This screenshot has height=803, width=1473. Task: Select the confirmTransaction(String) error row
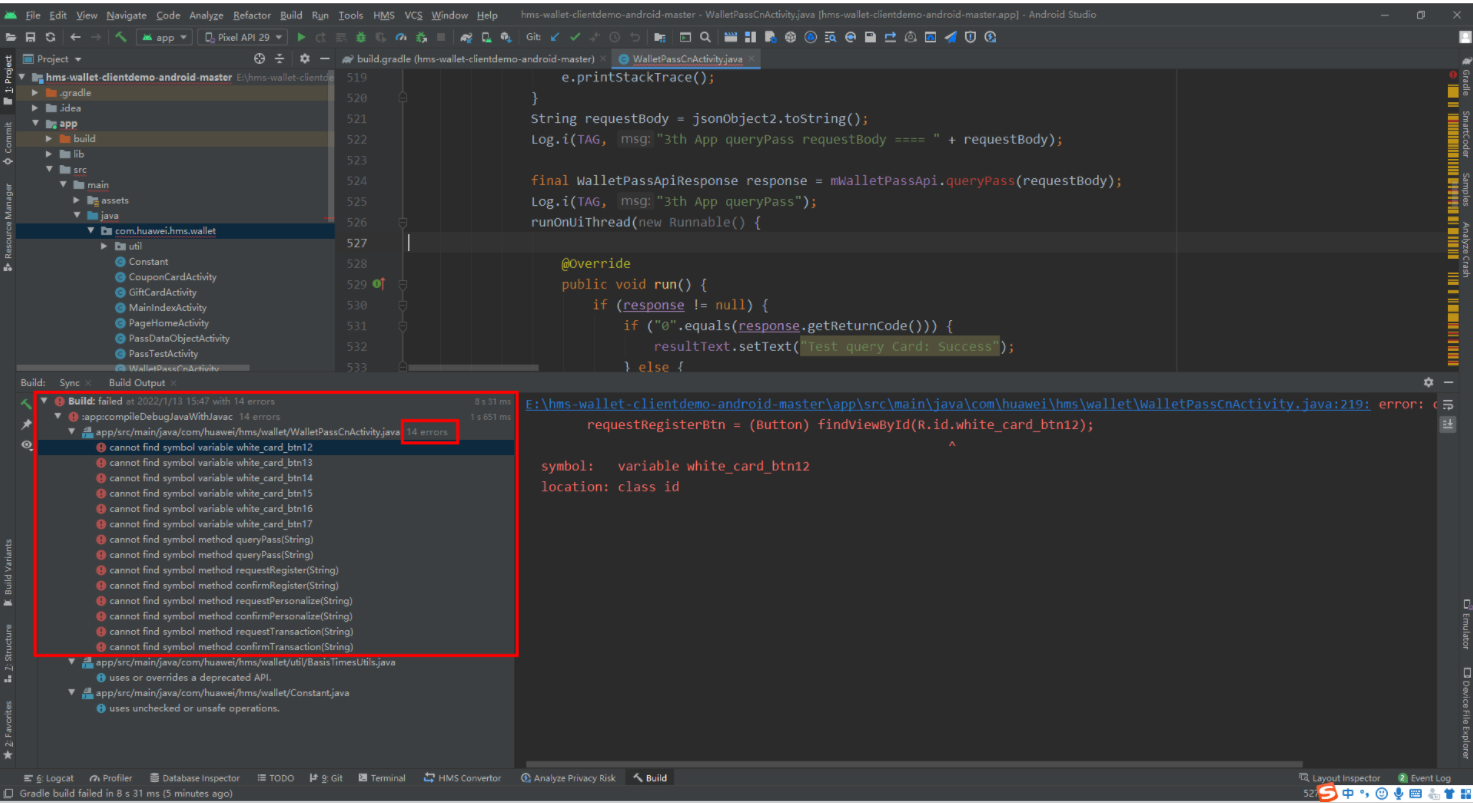276,647
